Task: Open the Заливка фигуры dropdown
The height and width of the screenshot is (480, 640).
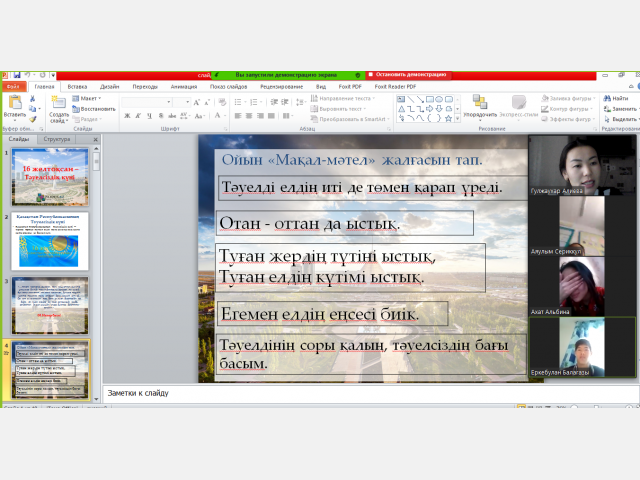Action: pyautogui.click(x=567, y=98)
